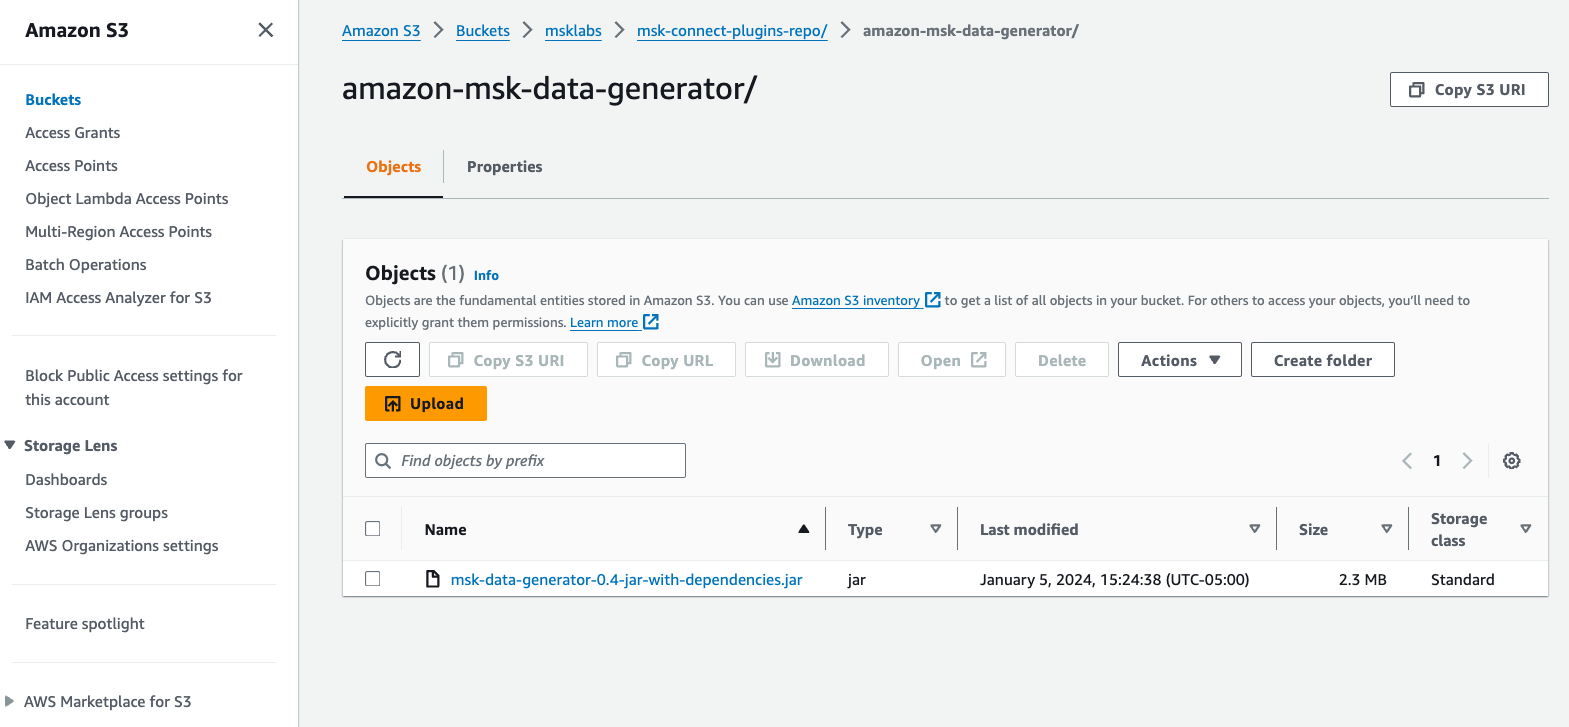Viewport: 1569px width, 727px height.
Task: Click the external link icon after Learn more
Action: pyautogui.click(x=651, y=322)
